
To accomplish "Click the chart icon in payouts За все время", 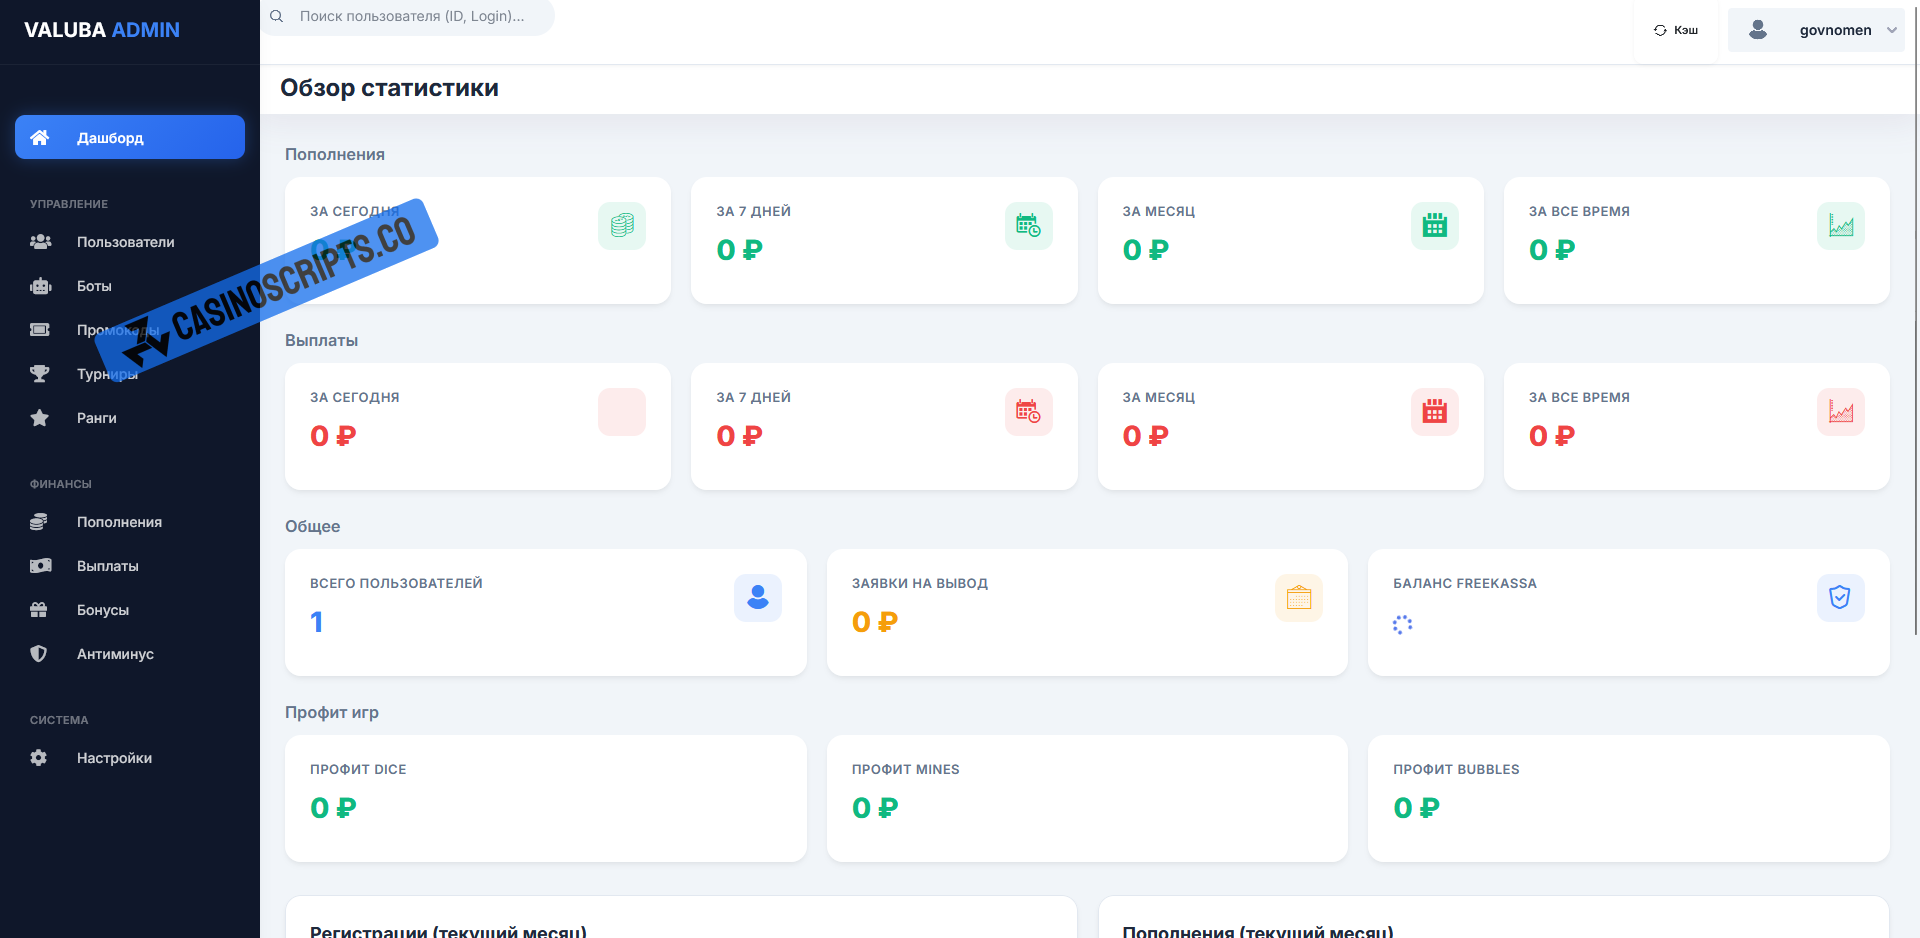I will pyautogui.click(x=1840, y=412).
